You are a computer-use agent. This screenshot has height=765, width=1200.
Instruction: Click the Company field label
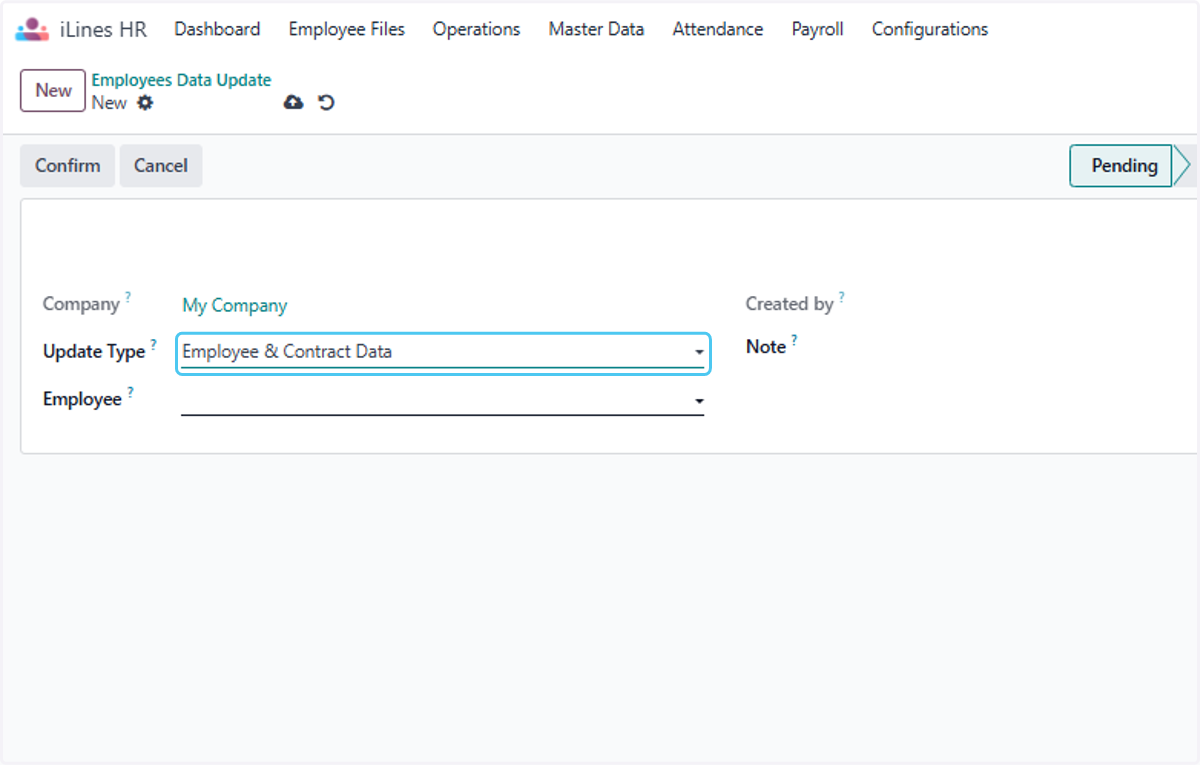81,304
